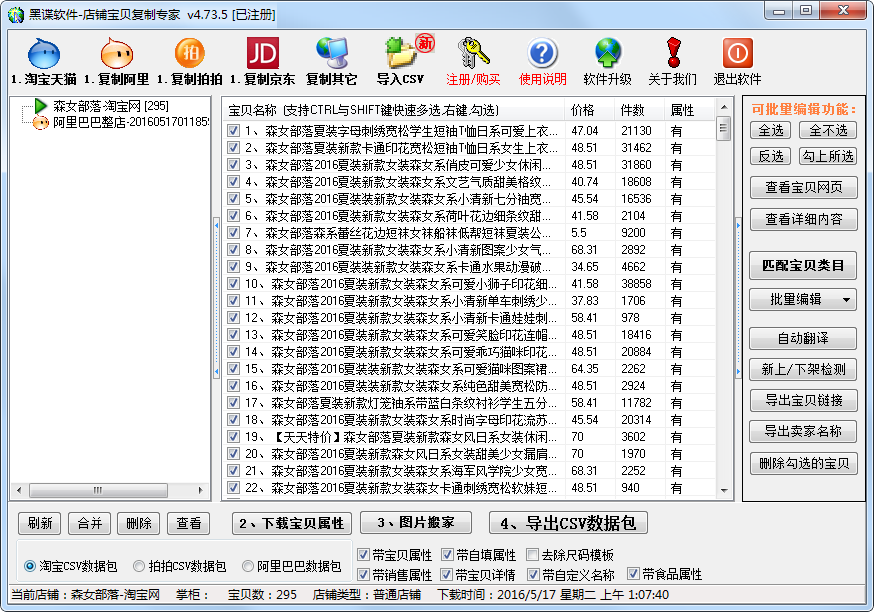Open 使用说明 help icon

tap(542, 53)
